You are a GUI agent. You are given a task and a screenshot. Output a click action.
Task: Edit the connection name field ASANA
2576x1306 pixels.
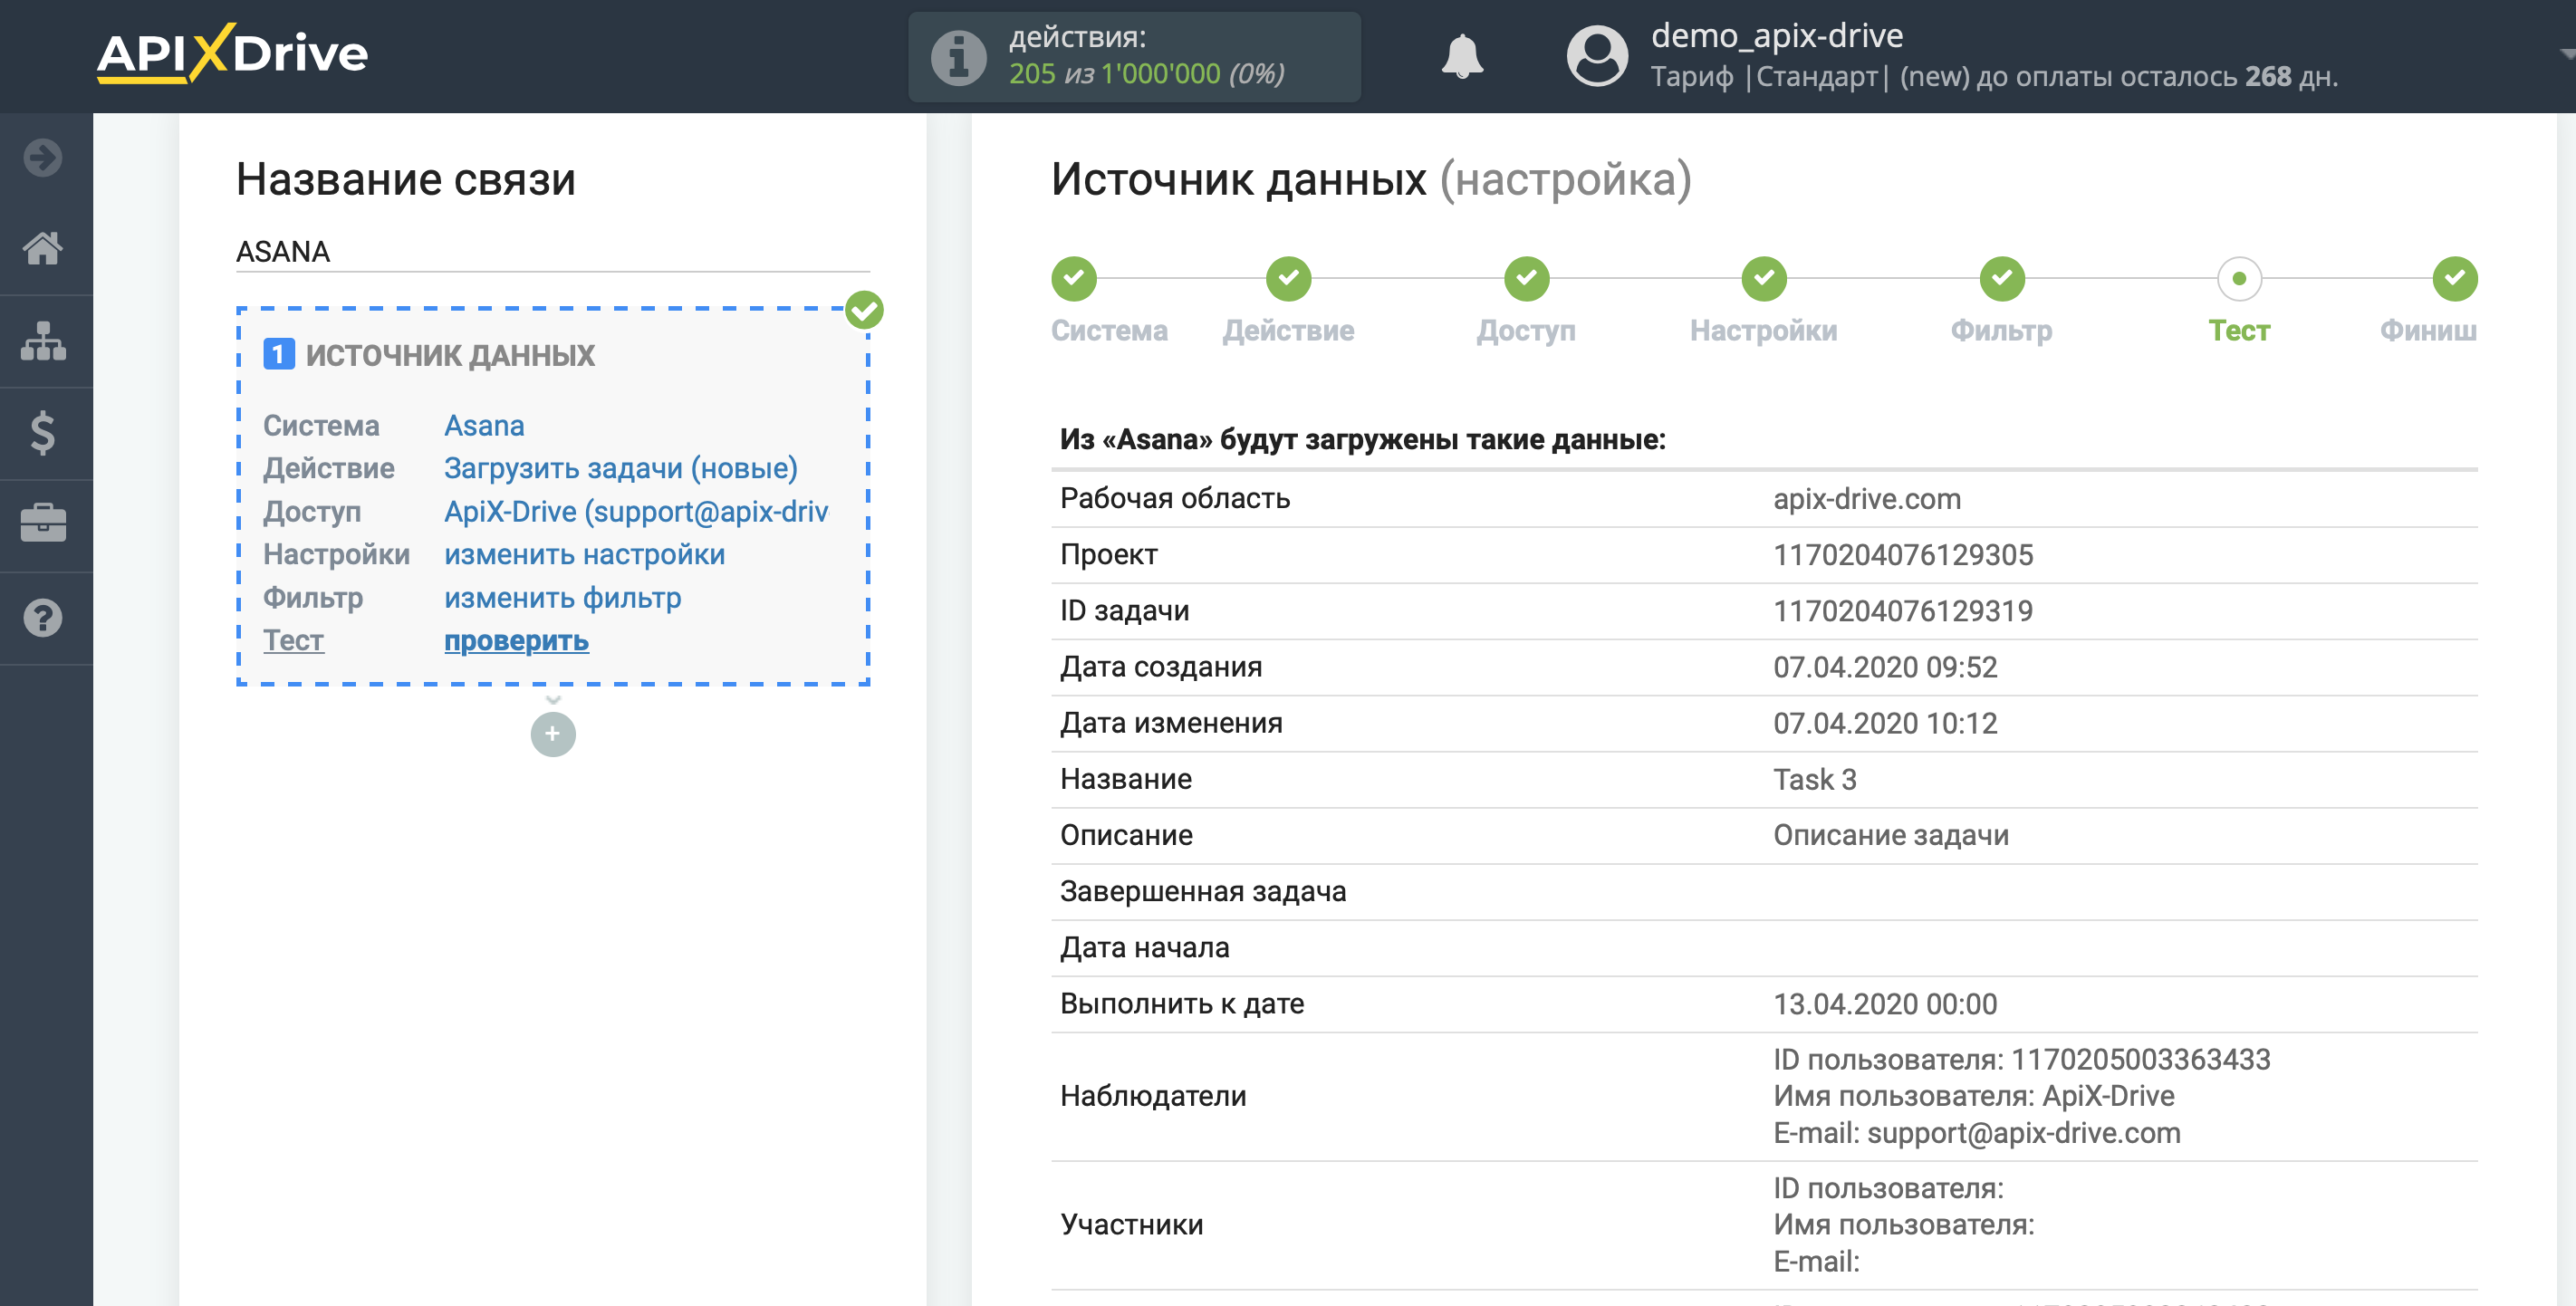pyautogui.click(x=553, y=251)
